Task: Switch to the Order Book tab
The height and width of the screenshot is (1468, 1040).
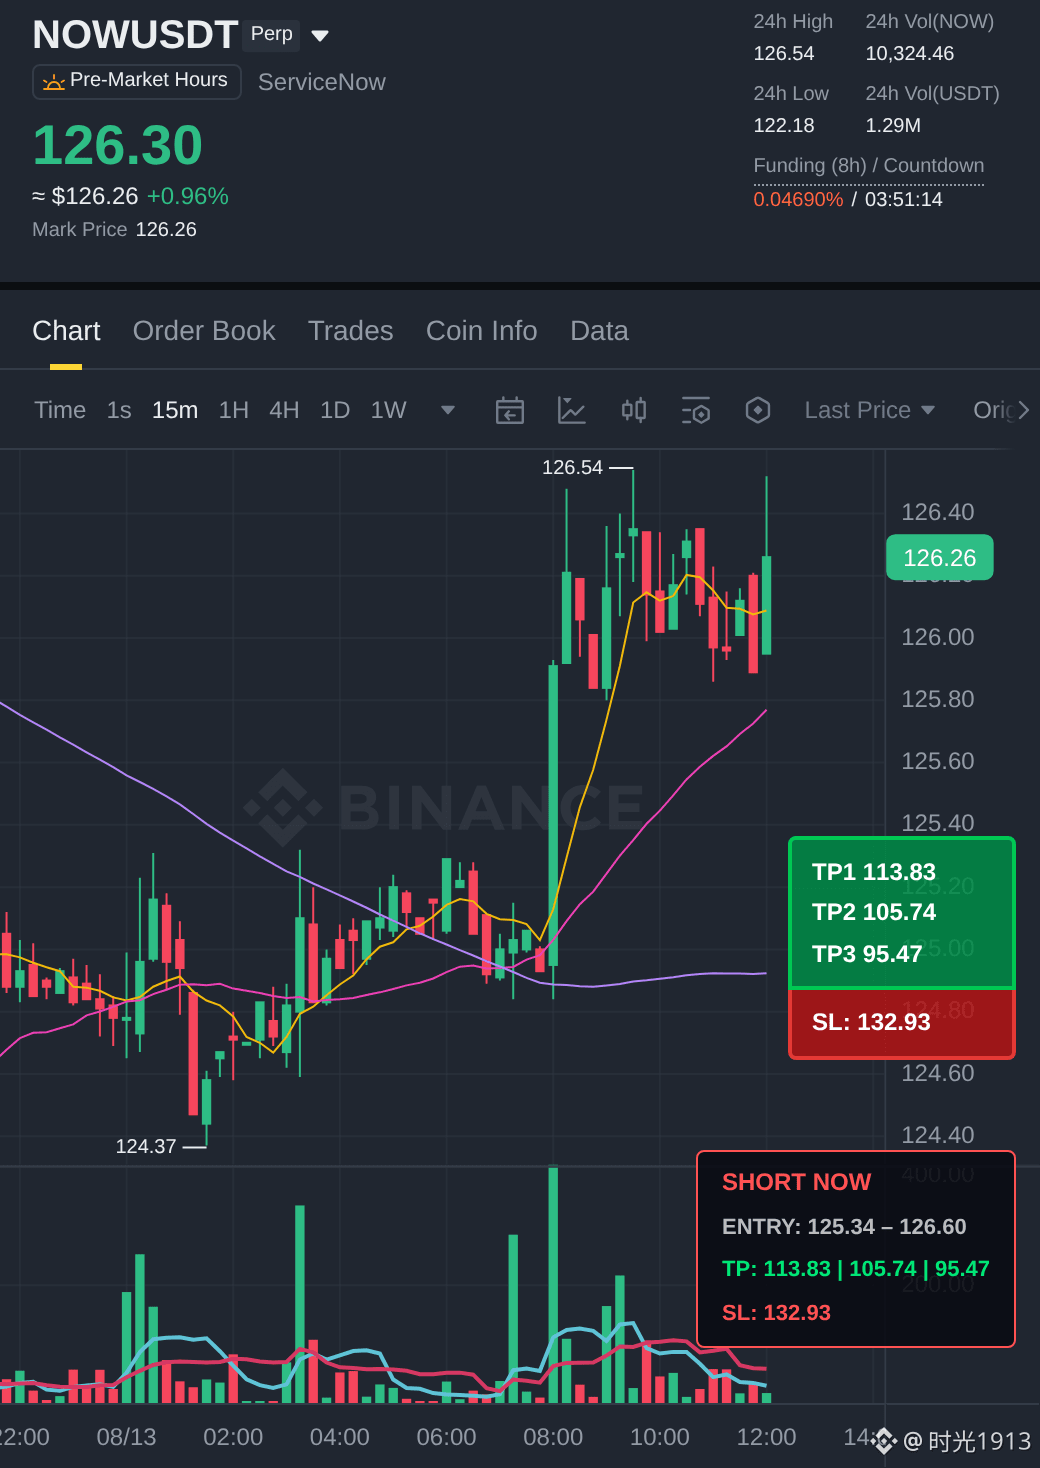Action: 204,331
